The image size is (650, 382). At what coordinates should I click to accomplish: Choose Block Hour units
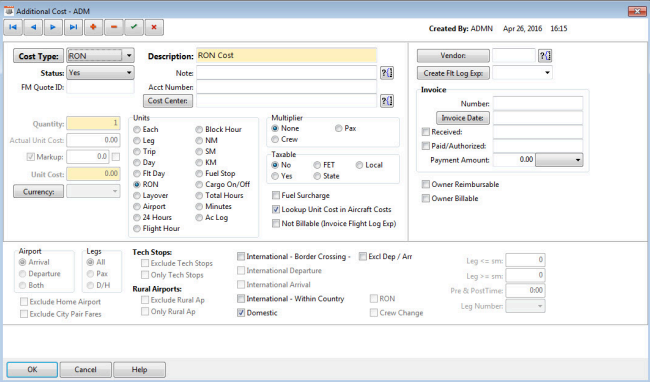point(199,130)
